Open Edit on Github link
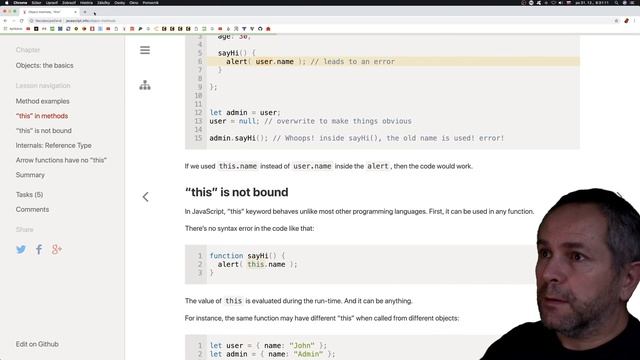 point(37,344)
